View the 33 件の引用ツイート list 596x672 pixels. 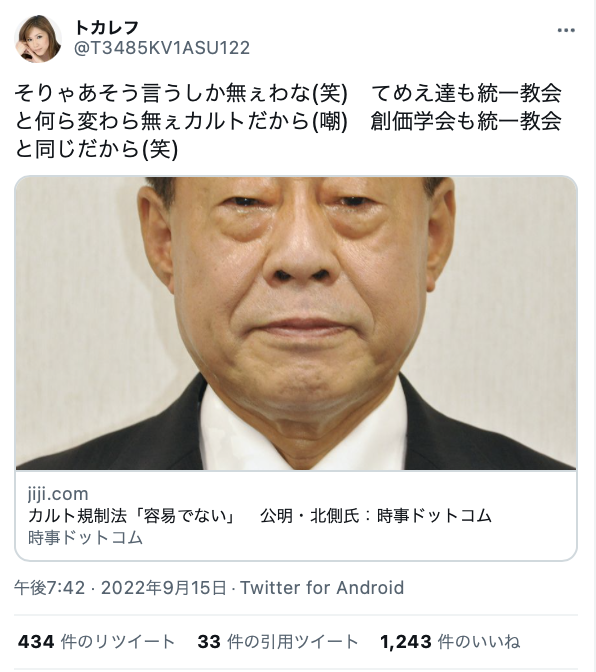(278, 642)
